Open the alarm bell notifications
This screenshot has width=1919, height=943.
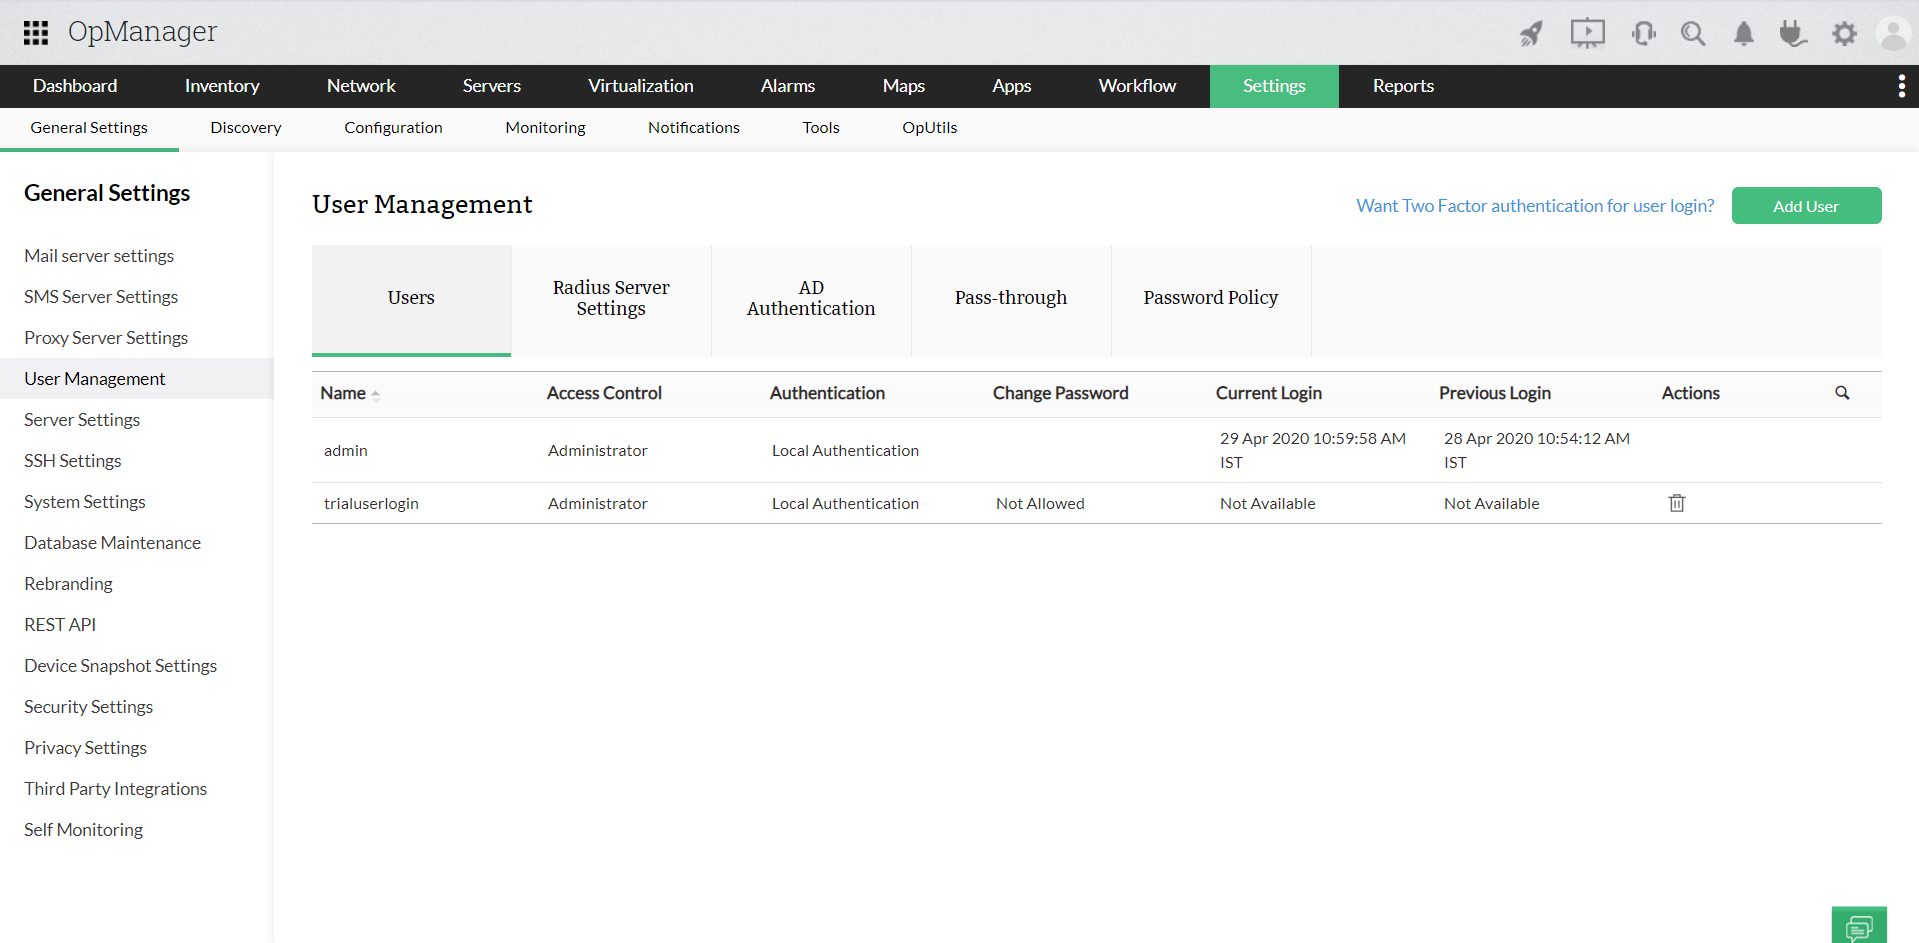[1743, 33]
